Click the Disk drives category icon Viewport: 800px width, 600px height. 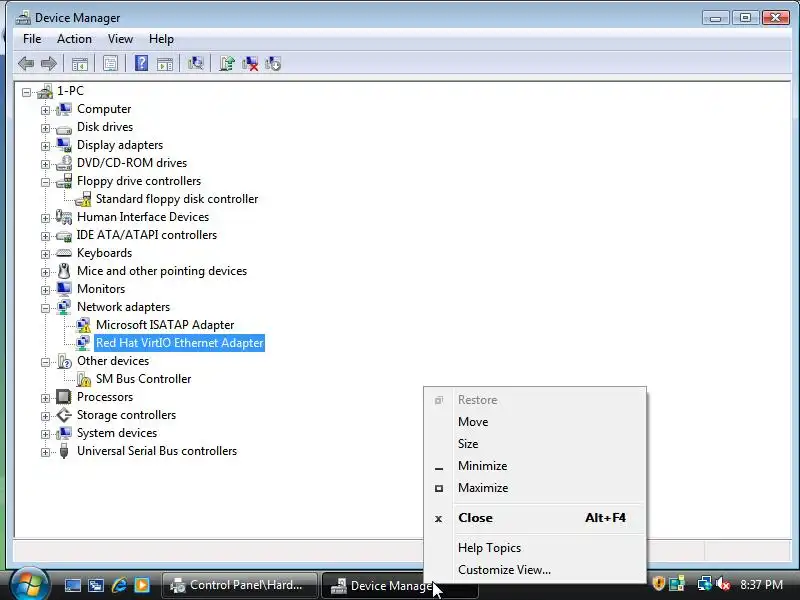(64, 128)
